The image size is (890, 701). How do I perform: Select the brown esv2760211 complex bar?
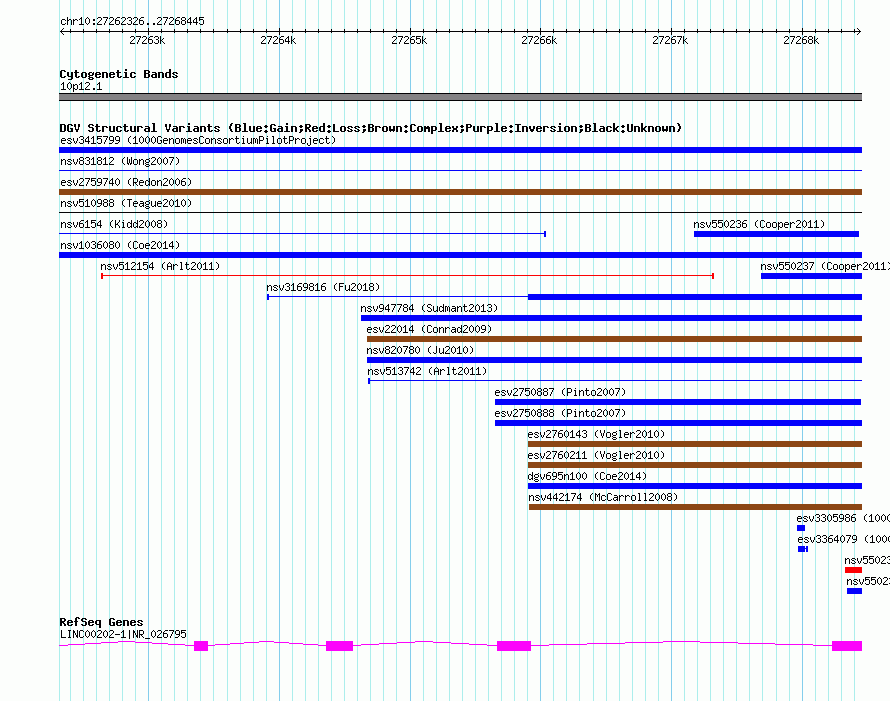[695, 465]
